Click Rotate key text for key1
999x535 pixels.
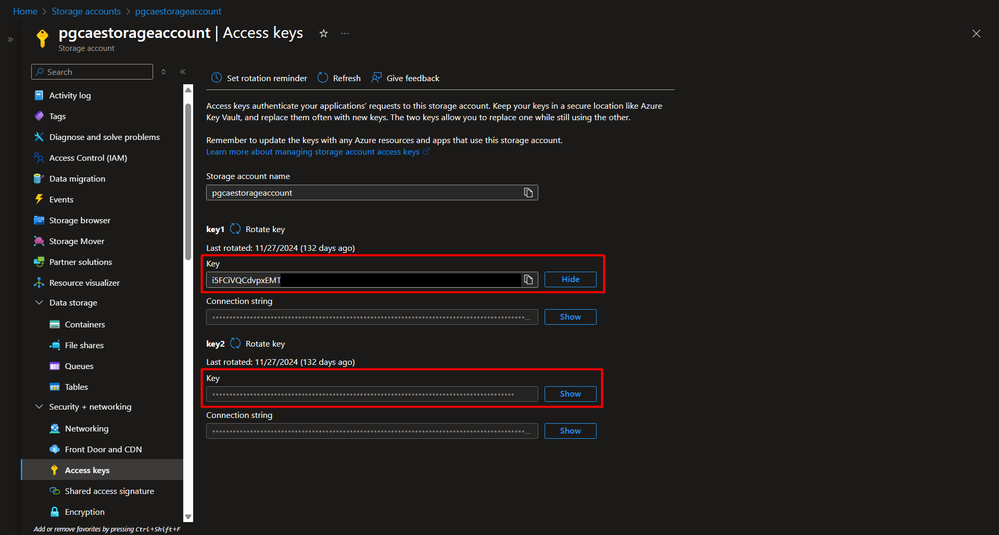(265, 229)
